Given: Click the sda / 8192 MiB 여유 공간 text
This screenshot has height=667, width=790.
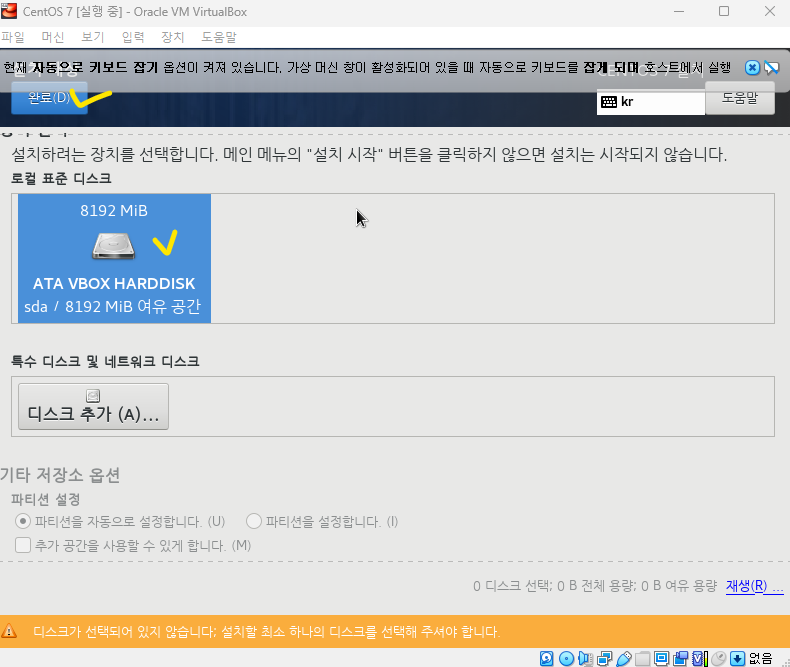Looking at the screenshot, I should (112, 306).
